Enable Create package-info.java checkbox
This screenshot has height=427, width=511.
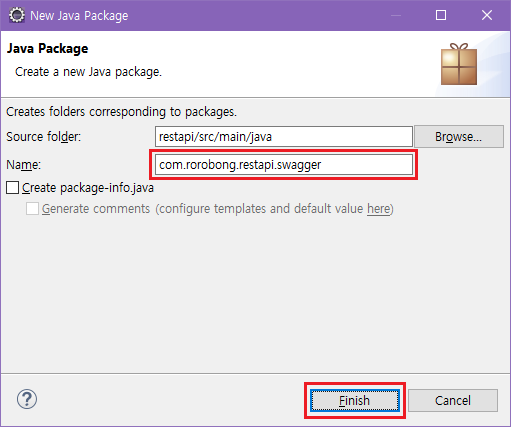tap(12, 188)
